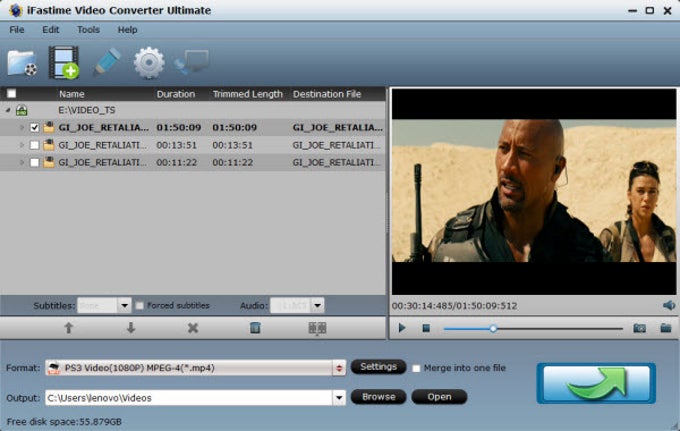Enable Merge into one file
The height and width of the screenshot is (431, 680).
click(416, 368)
